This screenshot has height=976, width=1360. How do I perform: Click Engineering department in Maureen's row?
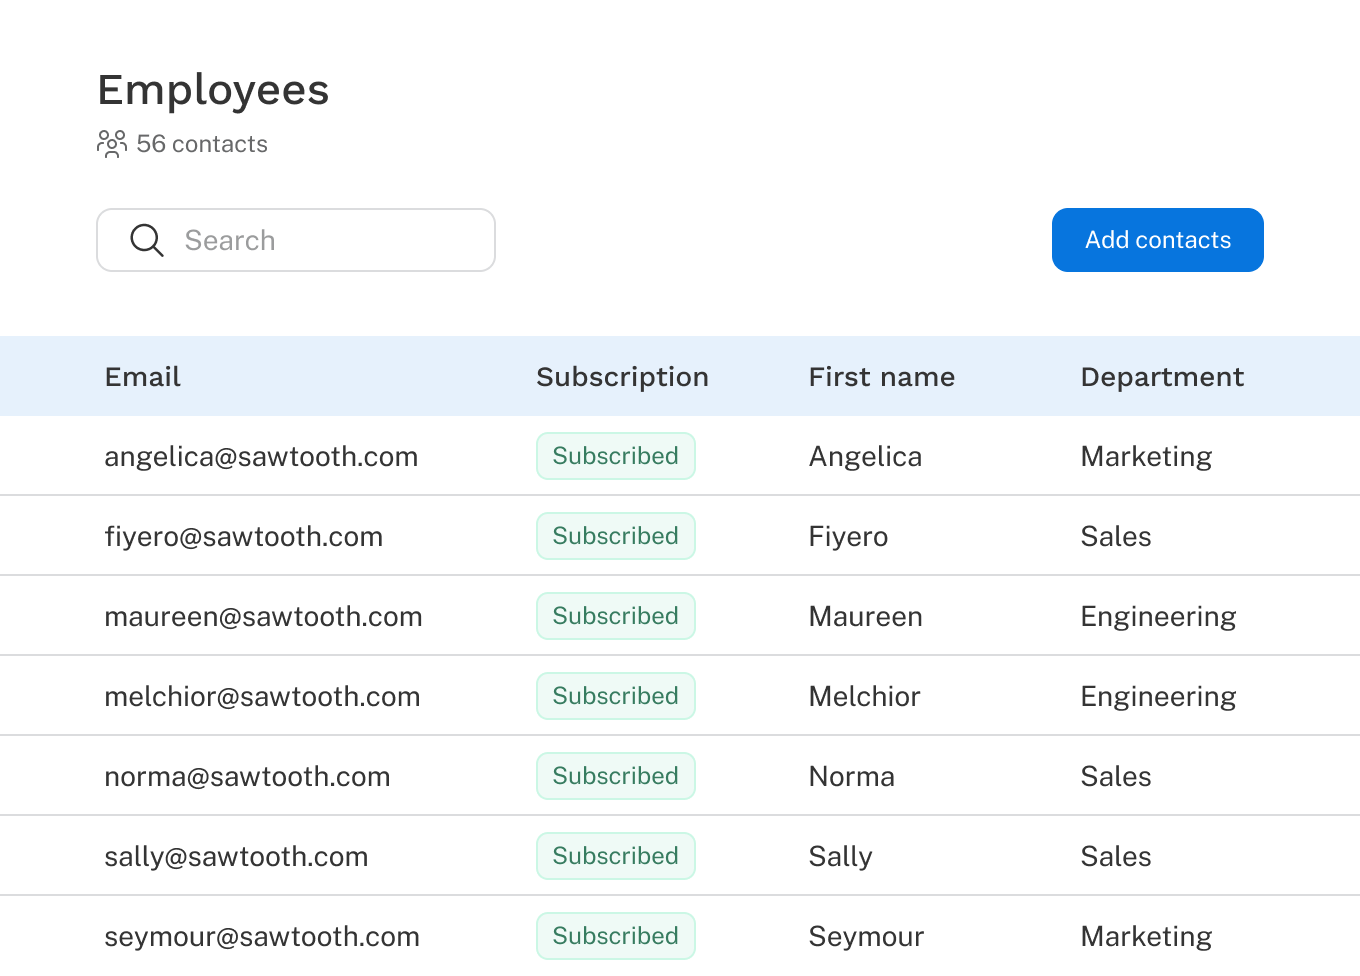pos(1159,617)
